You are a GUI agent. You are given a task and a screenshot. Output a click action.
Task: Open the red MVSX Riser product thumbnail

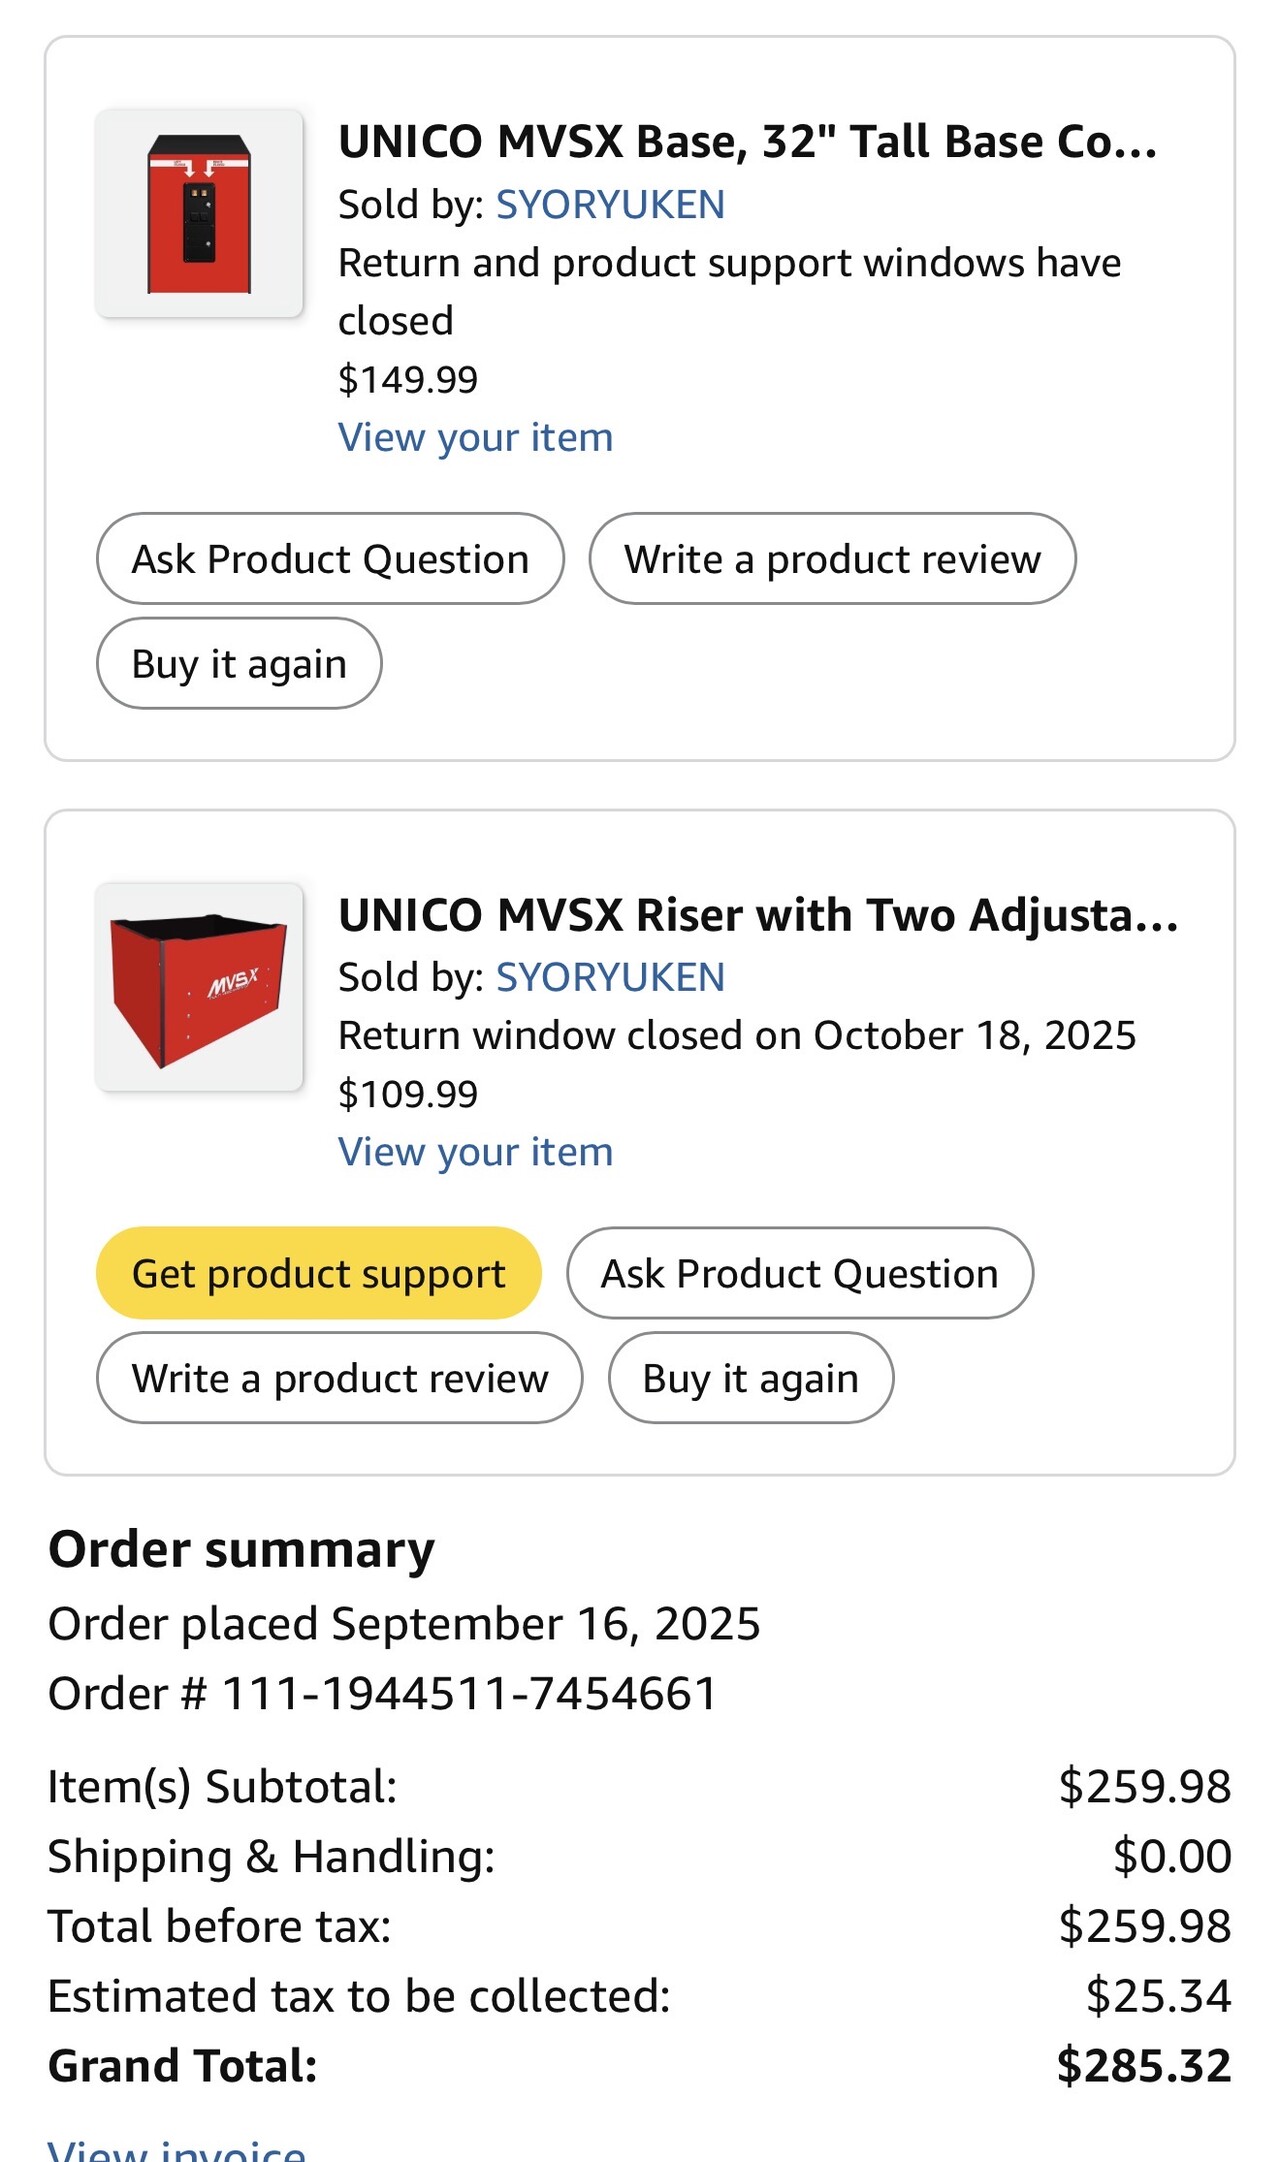pos(199,987)
